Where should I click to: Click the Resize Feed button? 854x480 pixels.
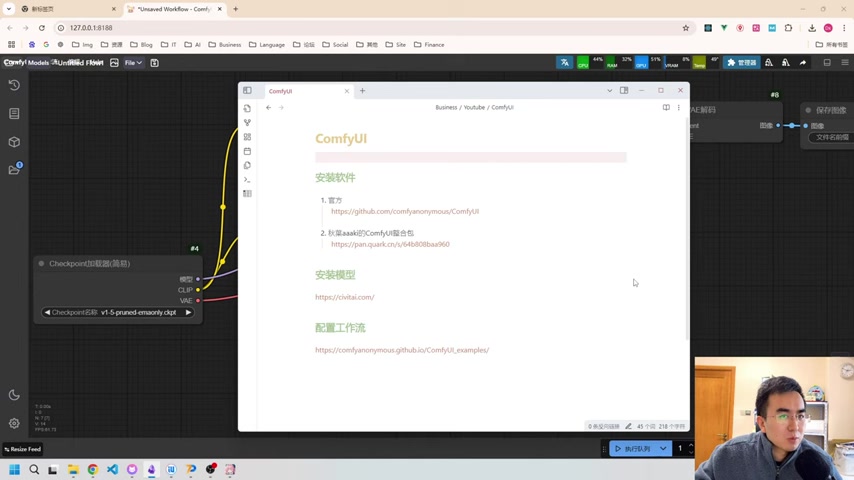point(22,449)
